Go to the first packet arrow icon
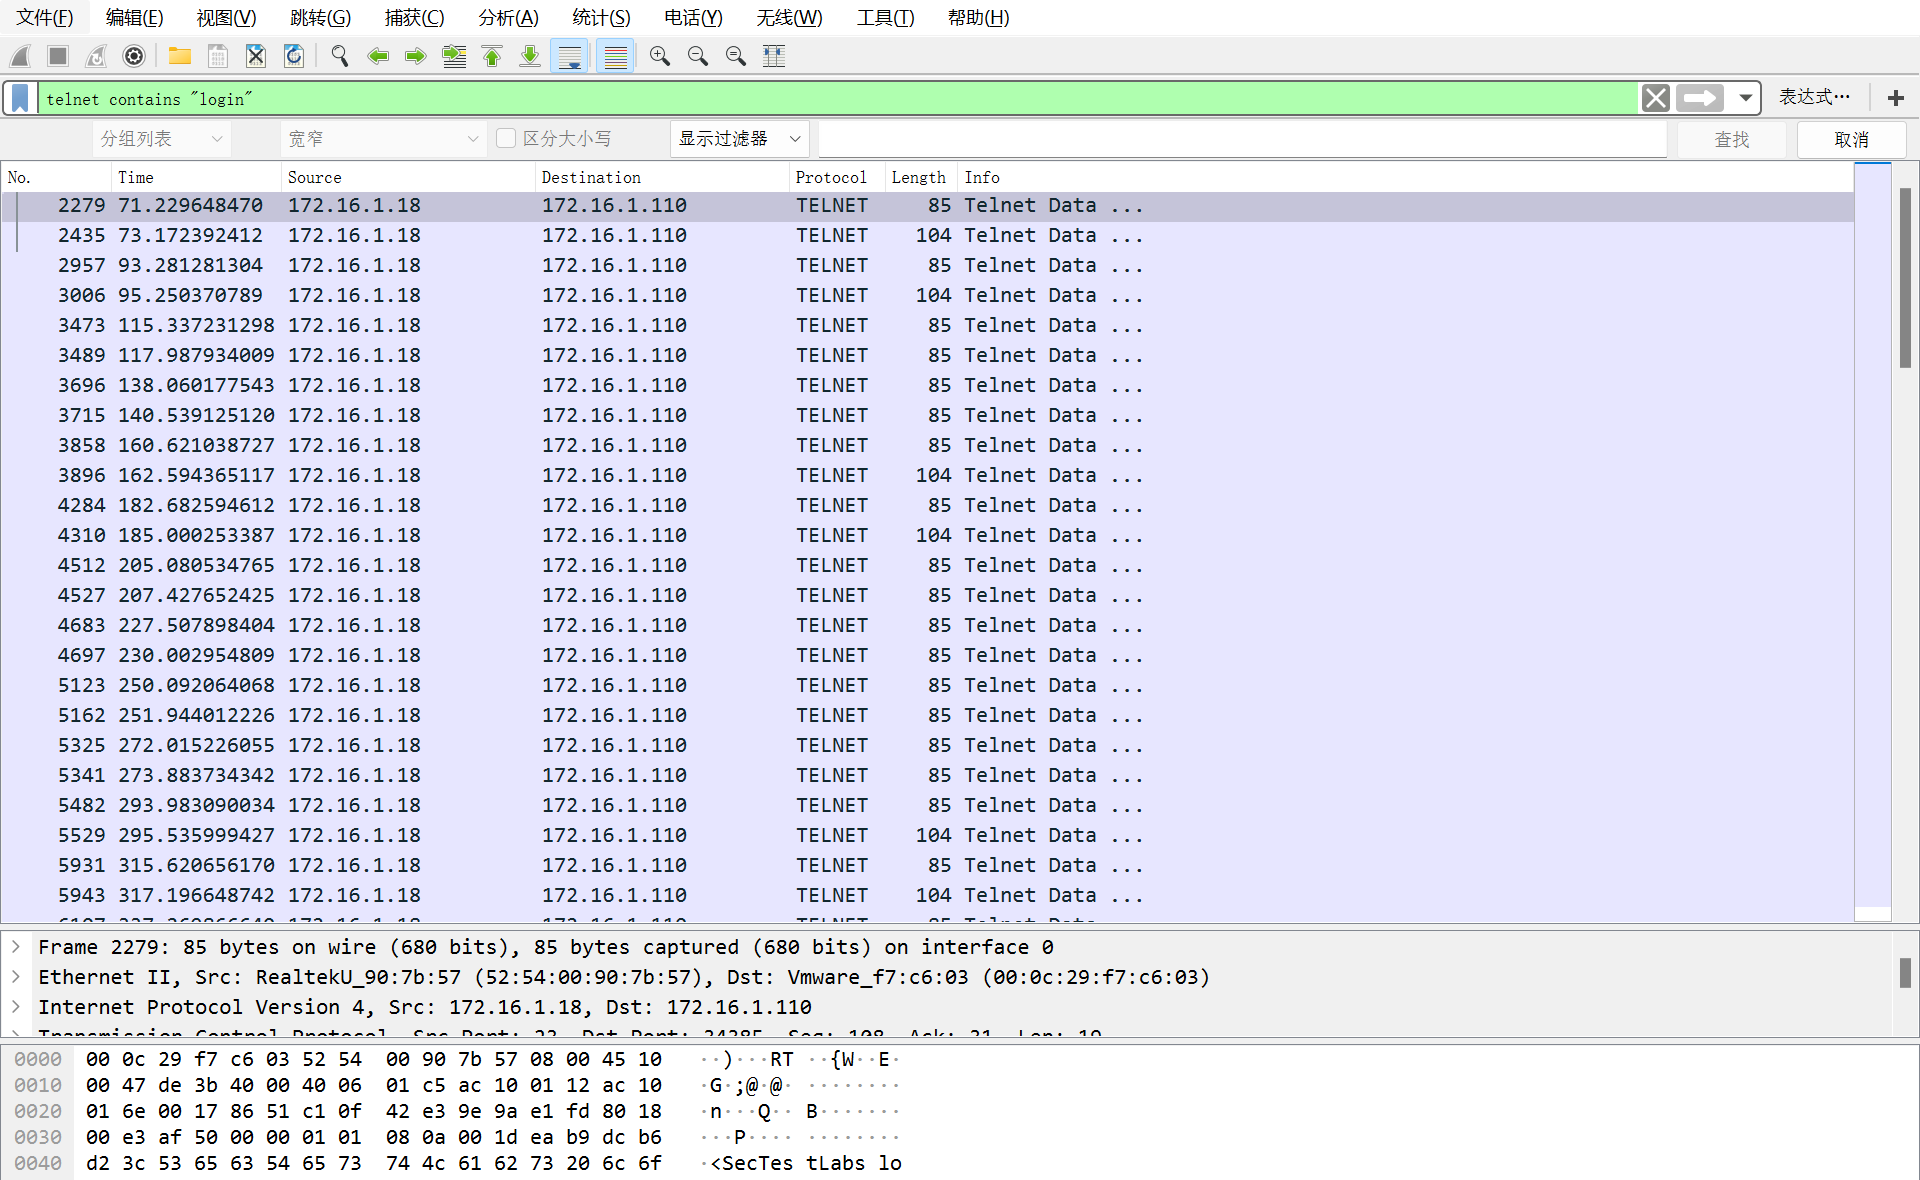Viewport: 1920px width, 1180px height. [492, 56]
